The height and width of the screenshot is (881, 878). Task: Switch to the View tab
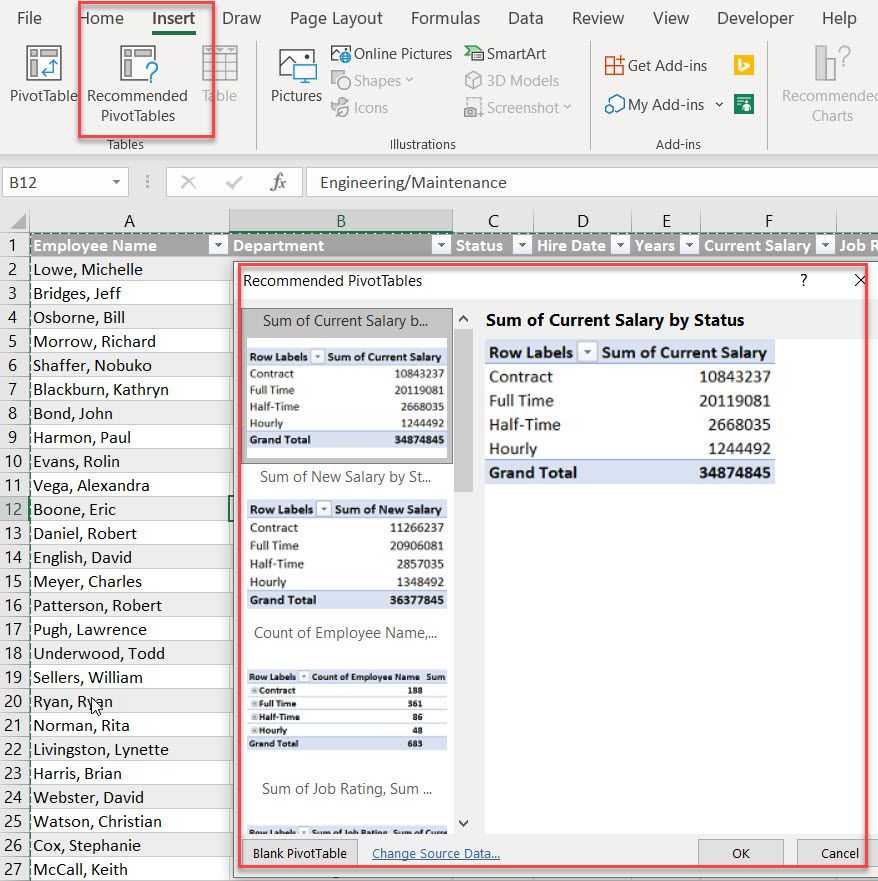[x=671, y=18]
